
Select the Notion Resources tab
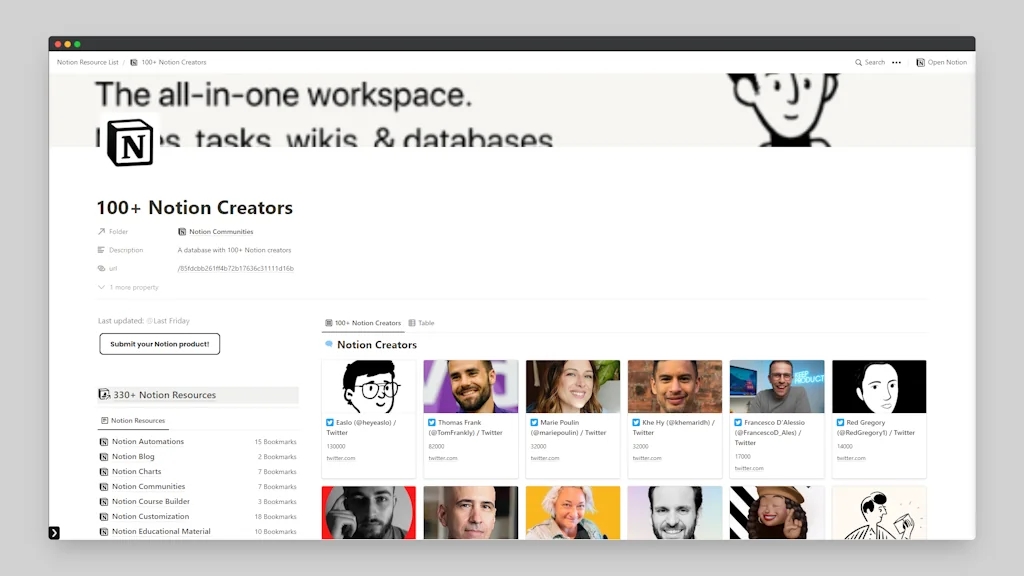[x=132, y=420]
